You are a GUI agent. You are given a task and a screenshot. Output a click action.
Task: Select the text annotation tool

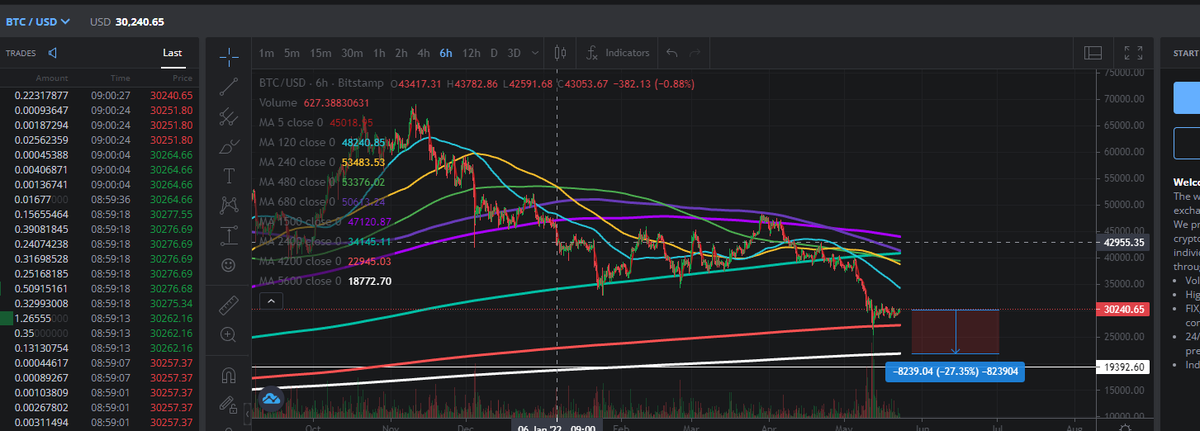(229, 176)
